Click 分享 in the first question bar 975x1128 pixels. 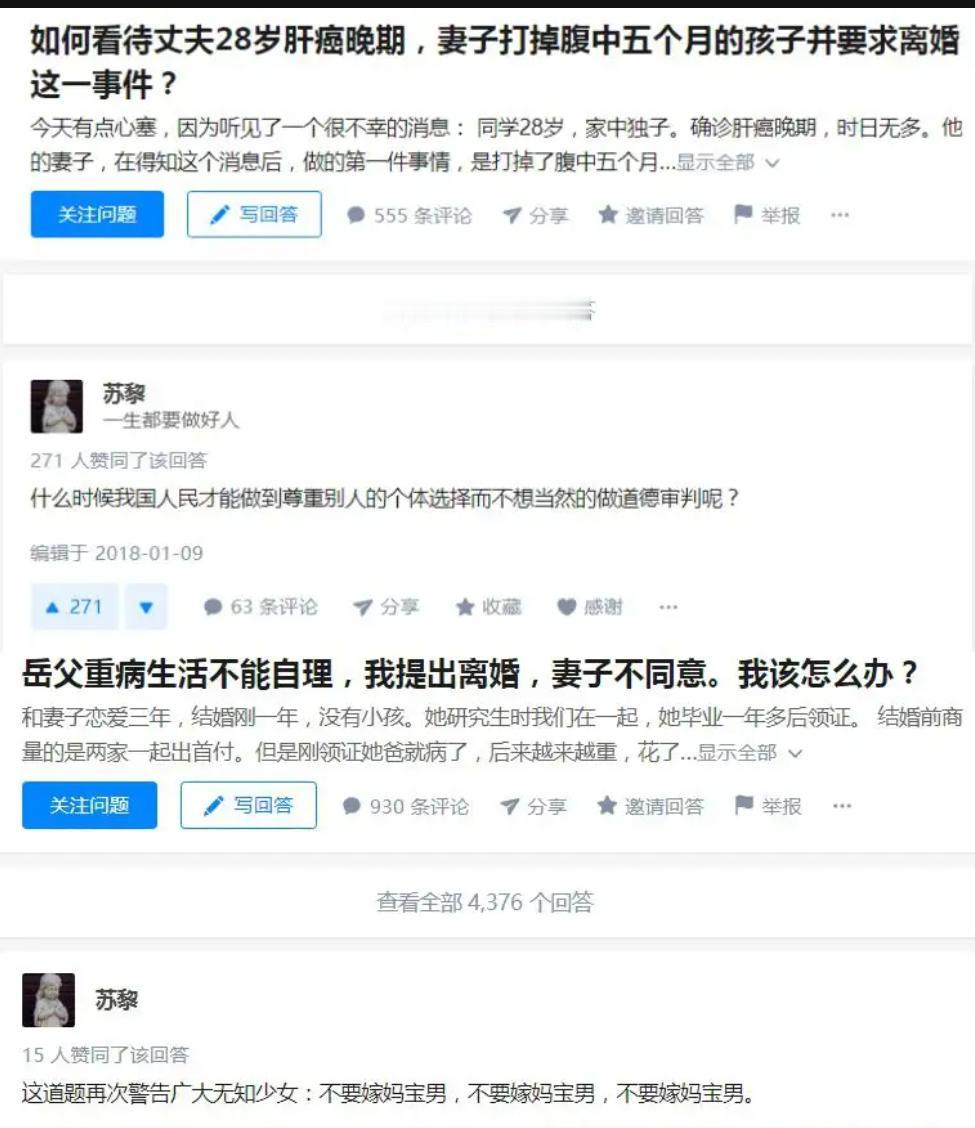pyautogui.click(x=535, y=215)
